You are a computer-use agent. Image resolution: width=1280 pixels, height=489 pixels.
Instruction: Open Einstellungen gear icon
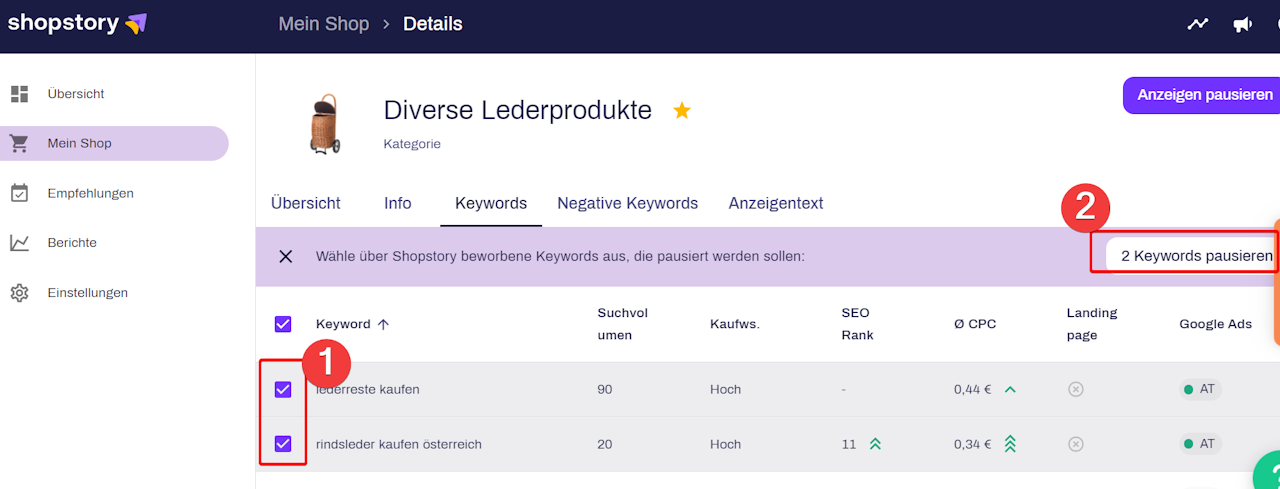[20, 293]
